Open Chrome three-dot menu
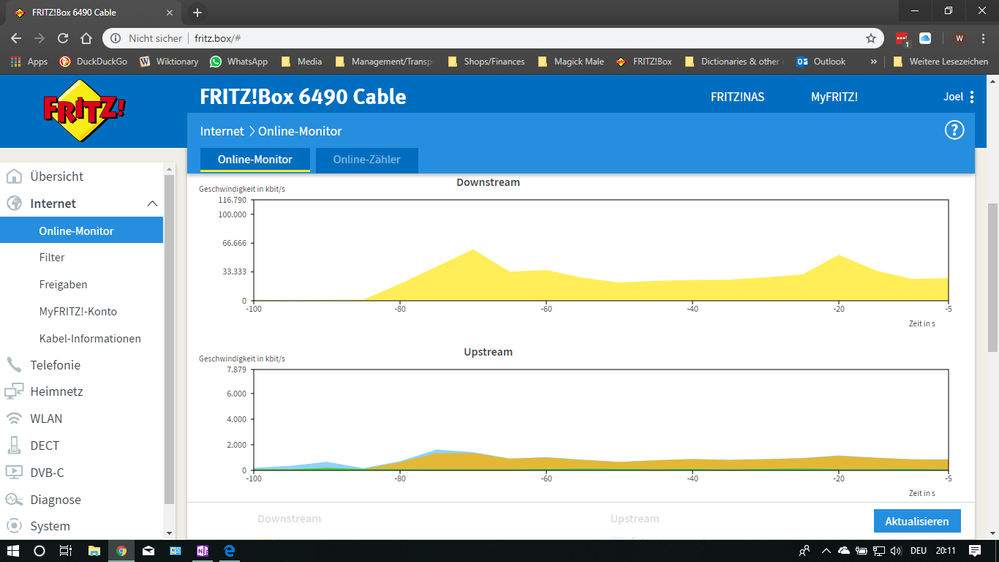Viewport: 999px width, 562px height. (x=984, y=38)
